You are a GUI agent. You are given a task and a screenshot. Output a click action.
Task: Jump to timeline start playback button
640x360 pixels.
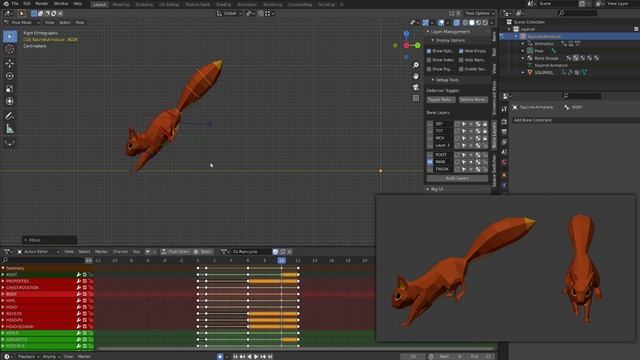236,356
